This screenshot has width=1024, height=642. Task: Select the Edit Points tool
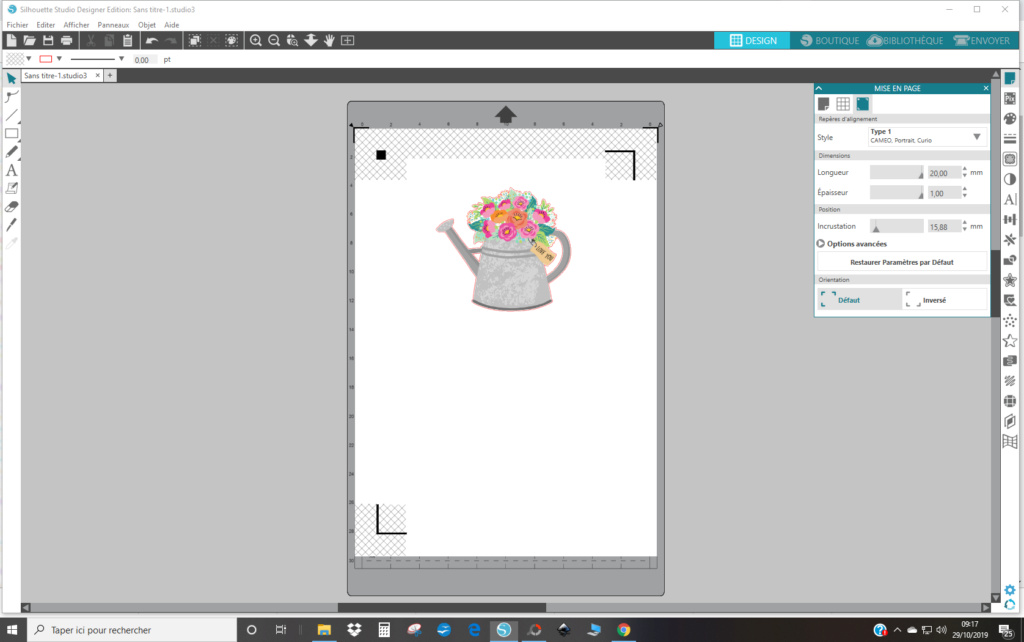coord(11,97)
